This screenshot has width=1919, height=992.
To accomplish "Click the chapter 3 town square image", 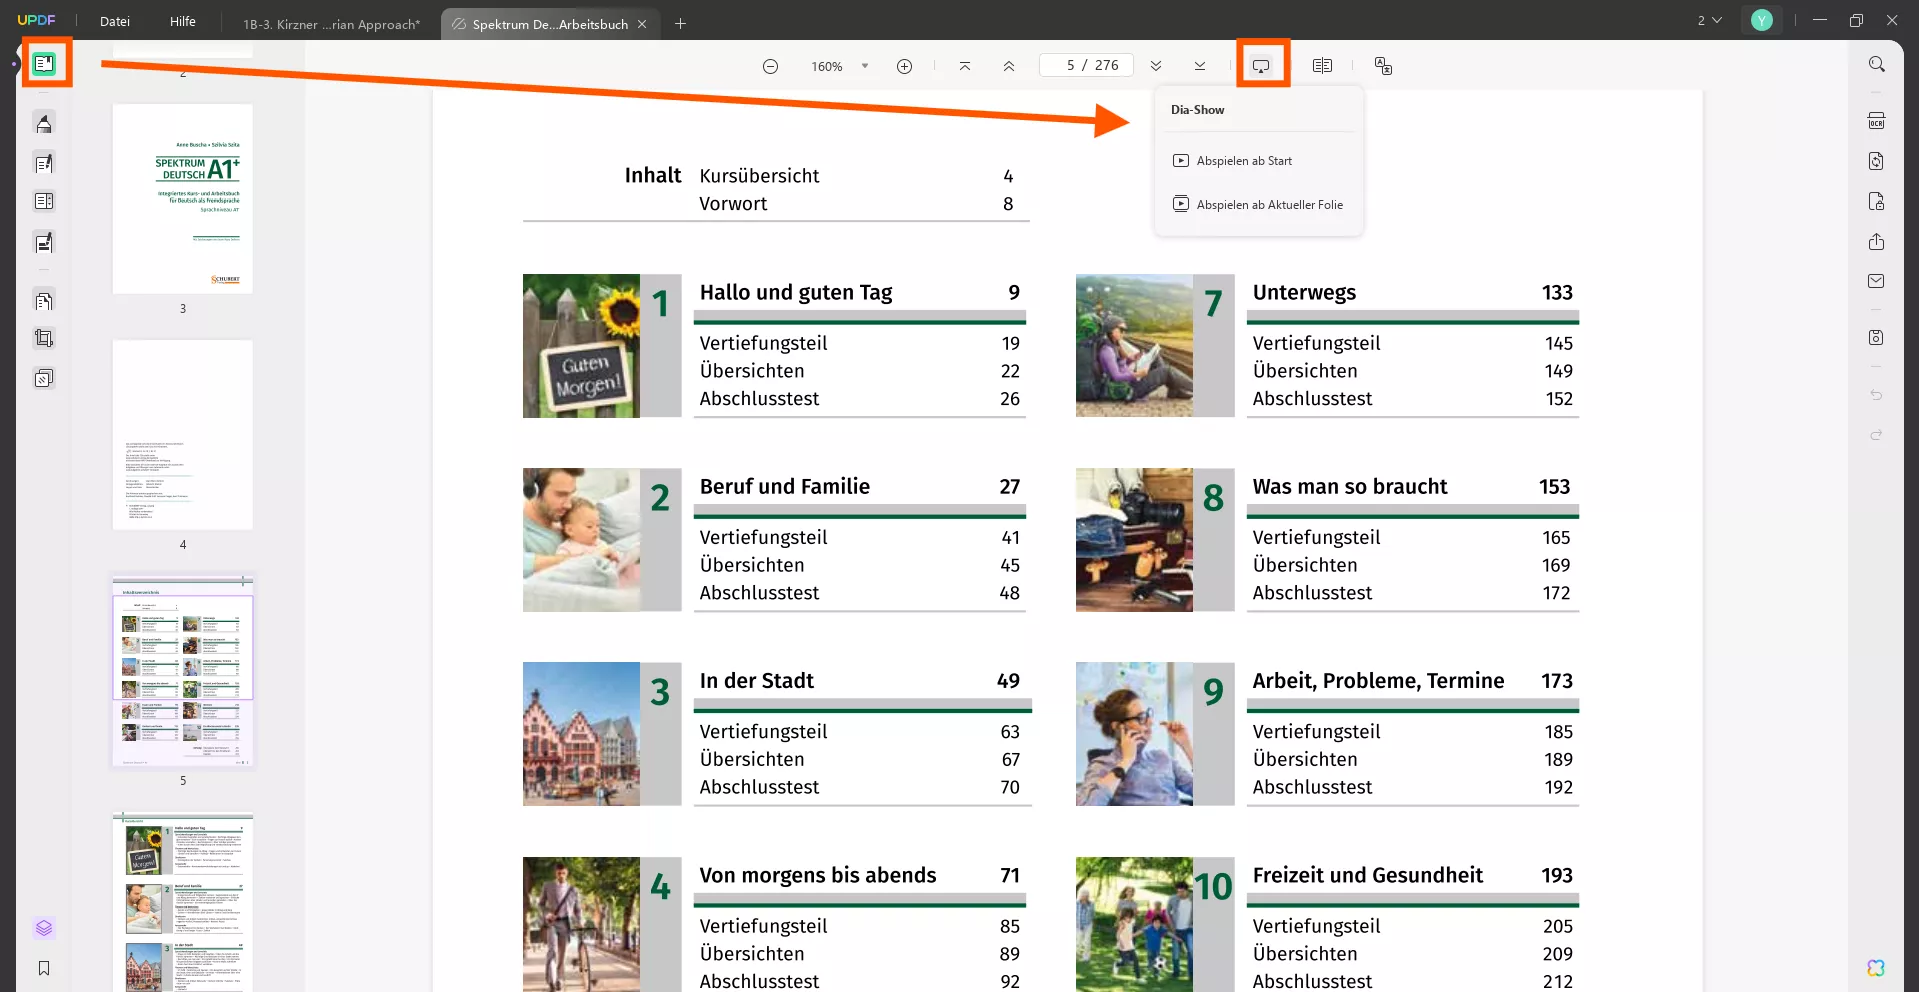I will tap(581, 734).
